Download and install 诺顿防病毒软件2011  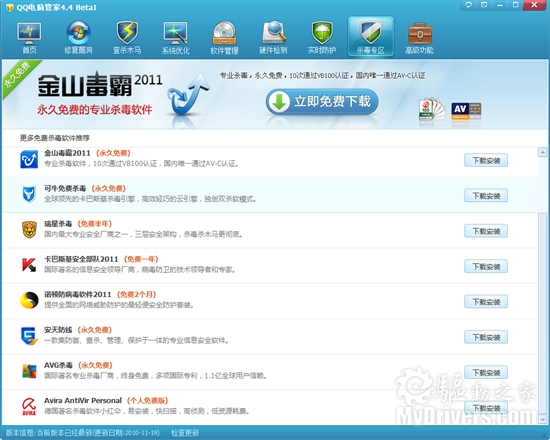click(x=486, y=302)
